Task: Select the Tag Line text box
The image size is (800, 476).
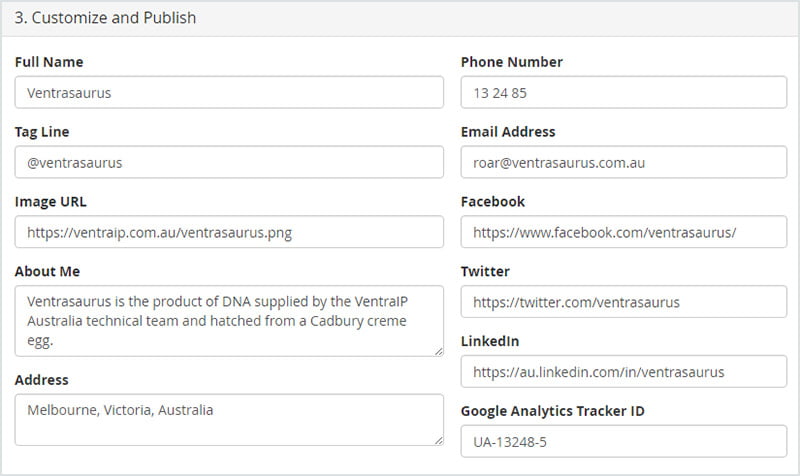Action: tap(229, 162)
